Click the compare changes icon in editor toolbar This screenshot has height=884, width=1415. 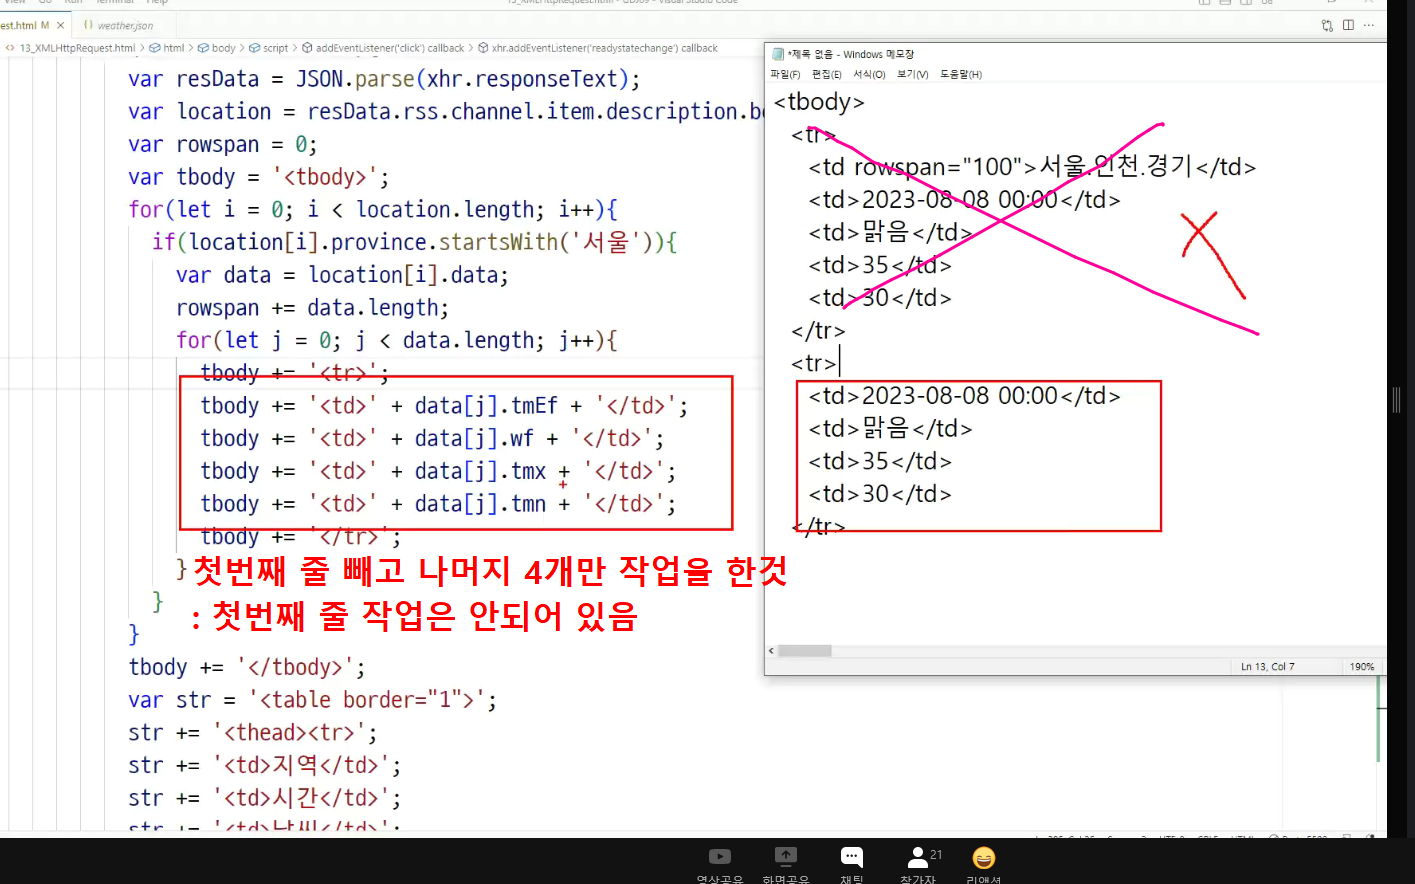1327,25
